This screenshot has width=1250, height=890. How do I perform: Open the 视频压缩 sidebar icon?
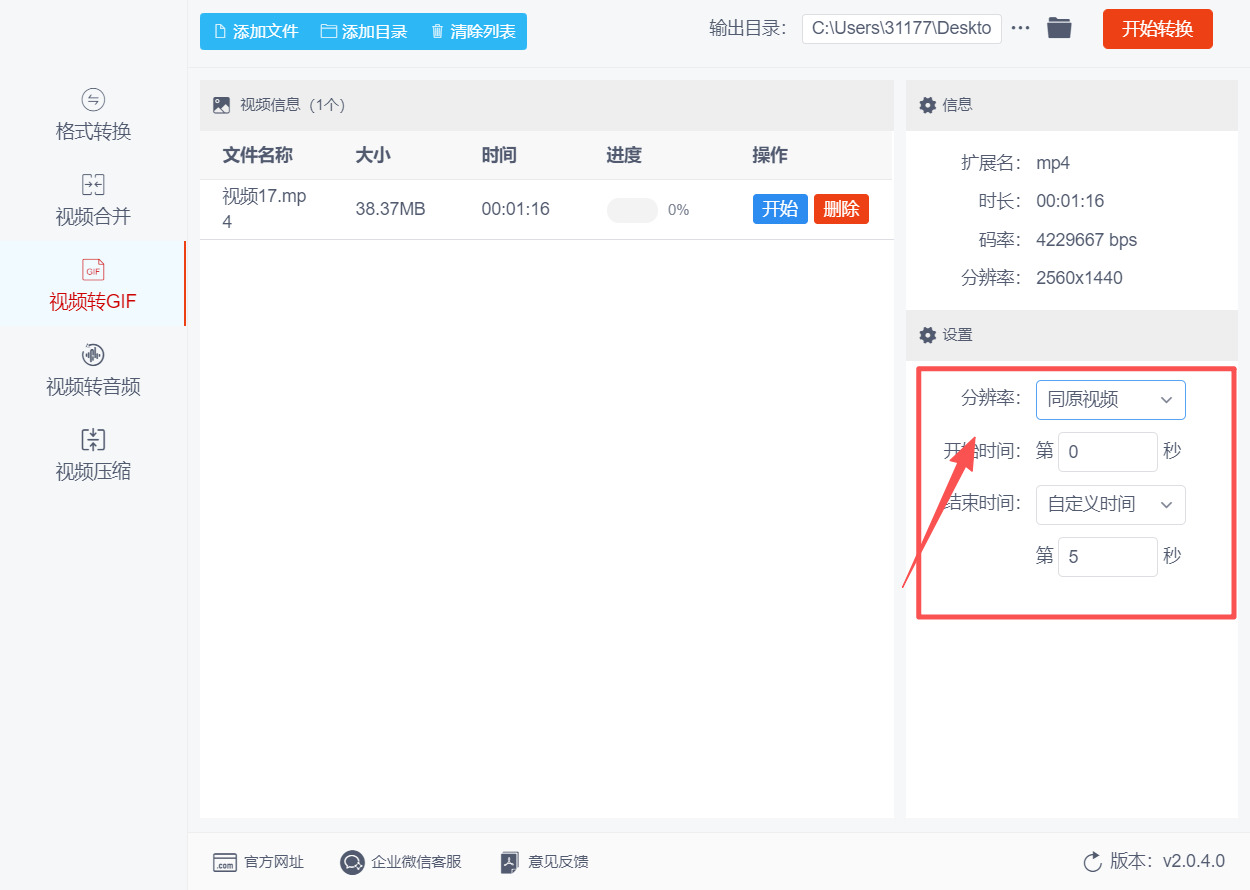pyautogui.click(x=93, y=440)
